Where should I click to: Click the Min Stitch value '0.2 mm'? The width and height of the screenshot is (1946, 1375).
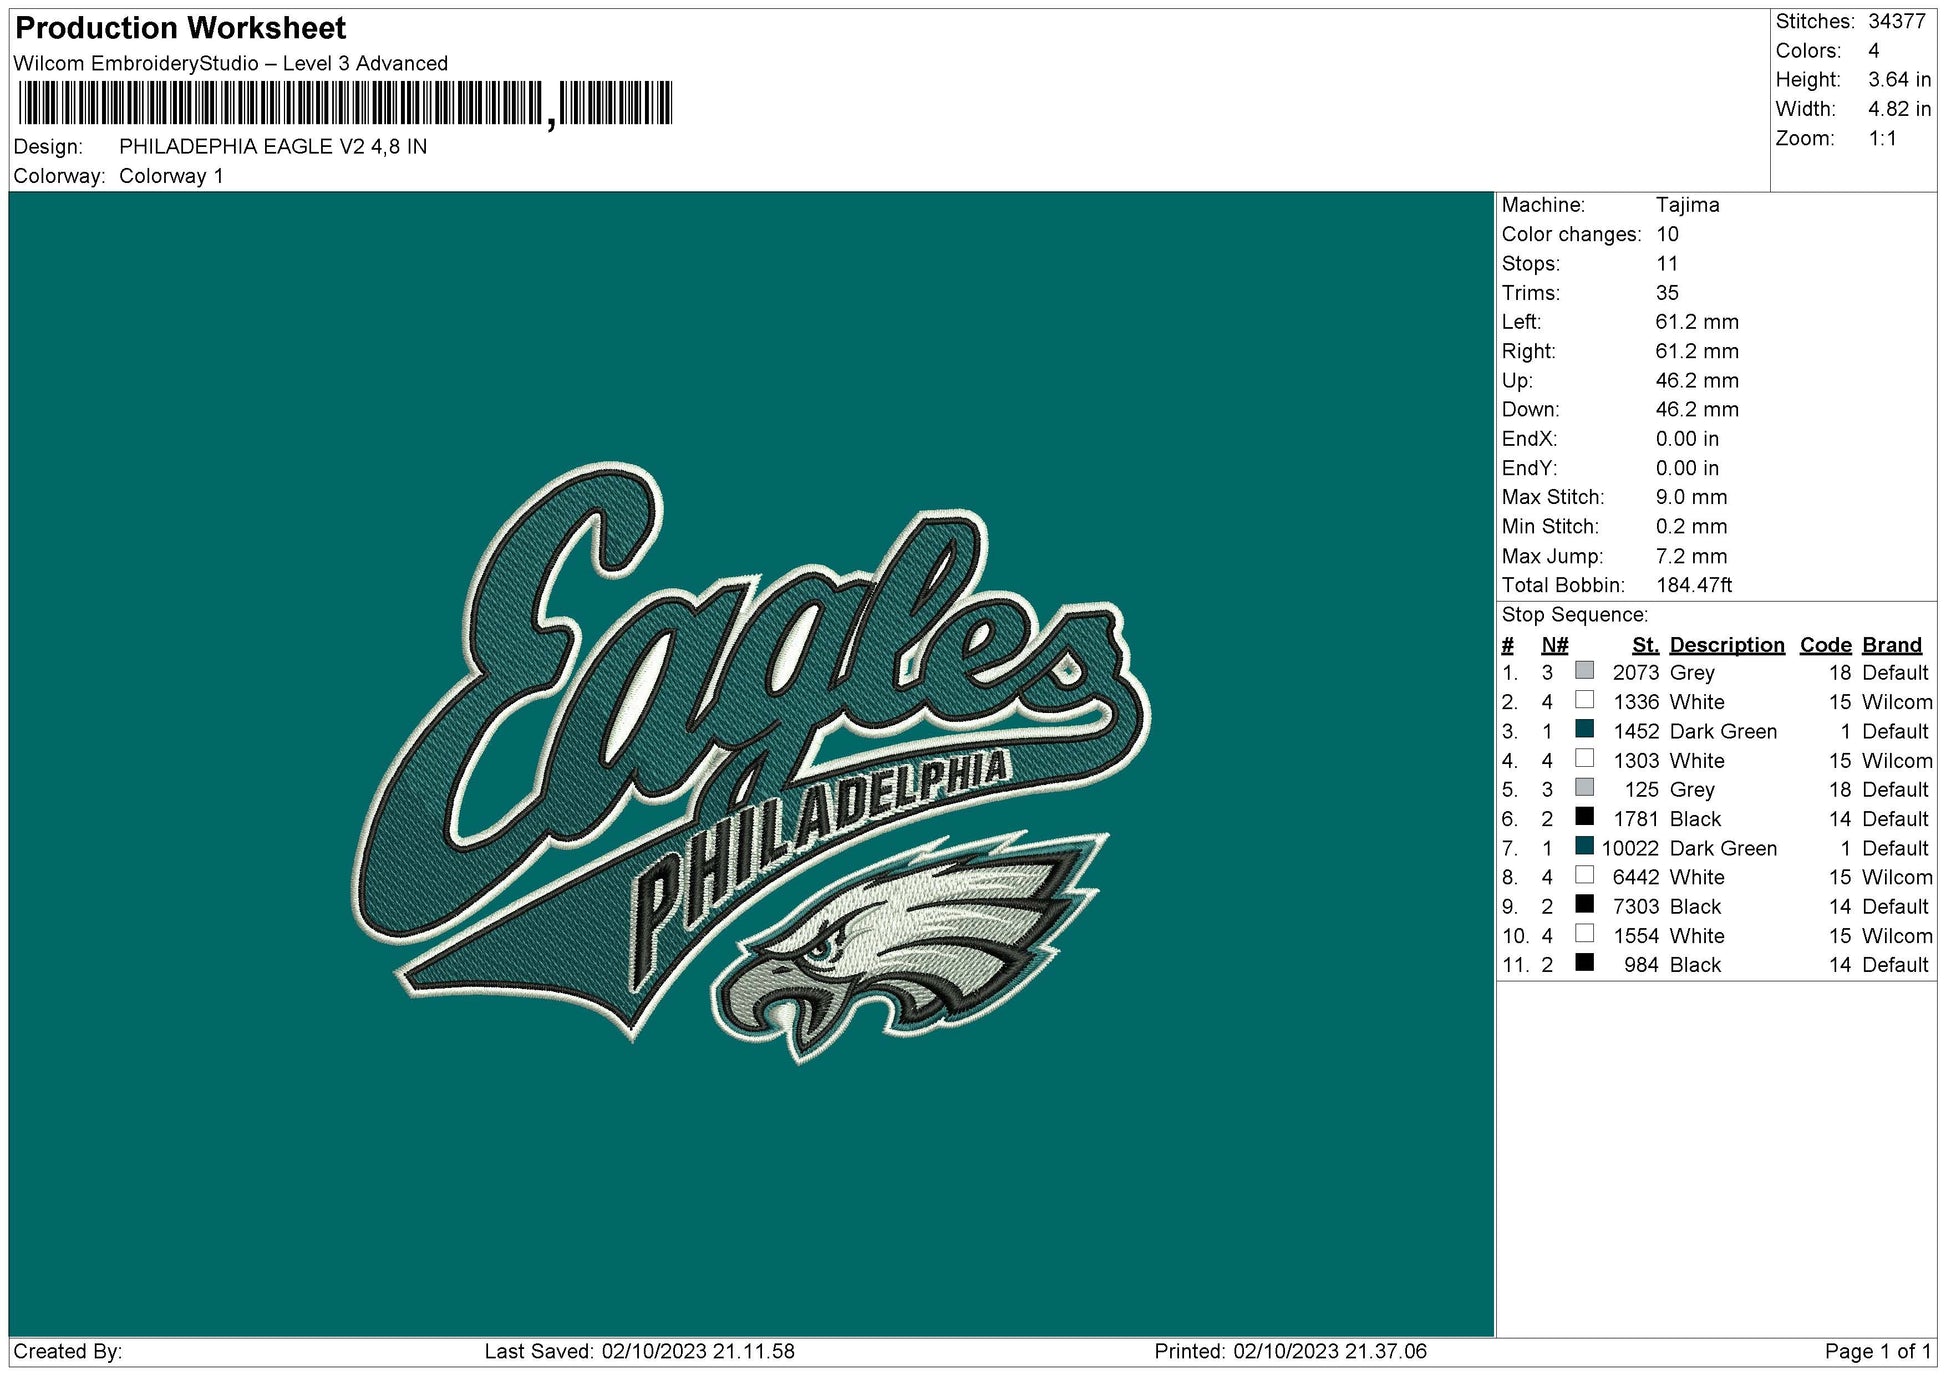click(1691, 526)
